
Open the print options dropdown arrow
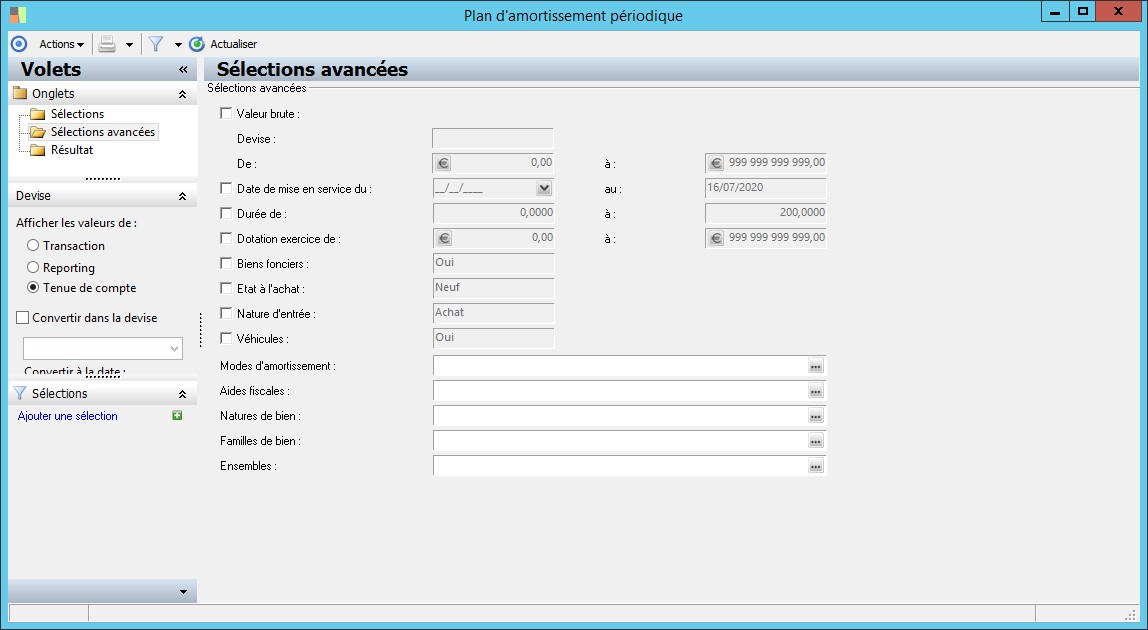click(130, 45)
